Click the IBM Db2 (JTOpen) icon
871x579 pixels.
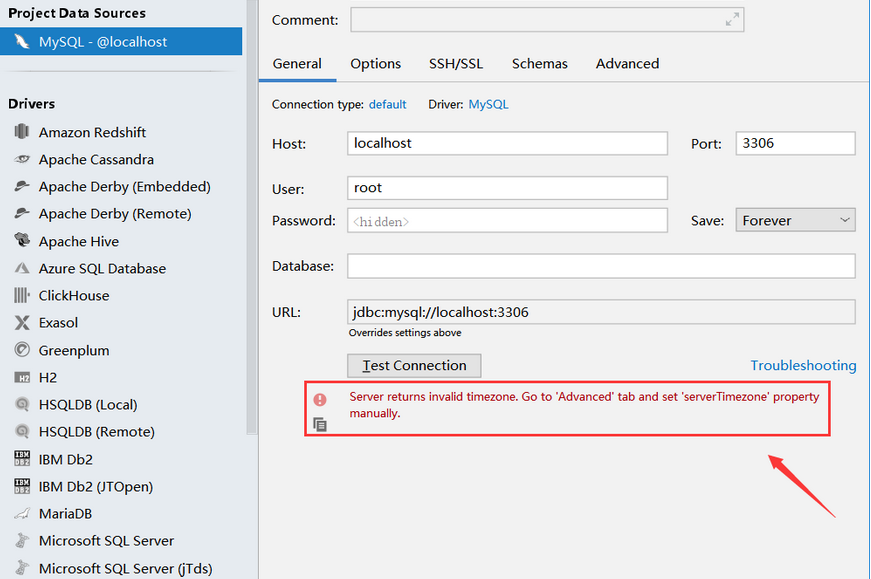(22, 486)
